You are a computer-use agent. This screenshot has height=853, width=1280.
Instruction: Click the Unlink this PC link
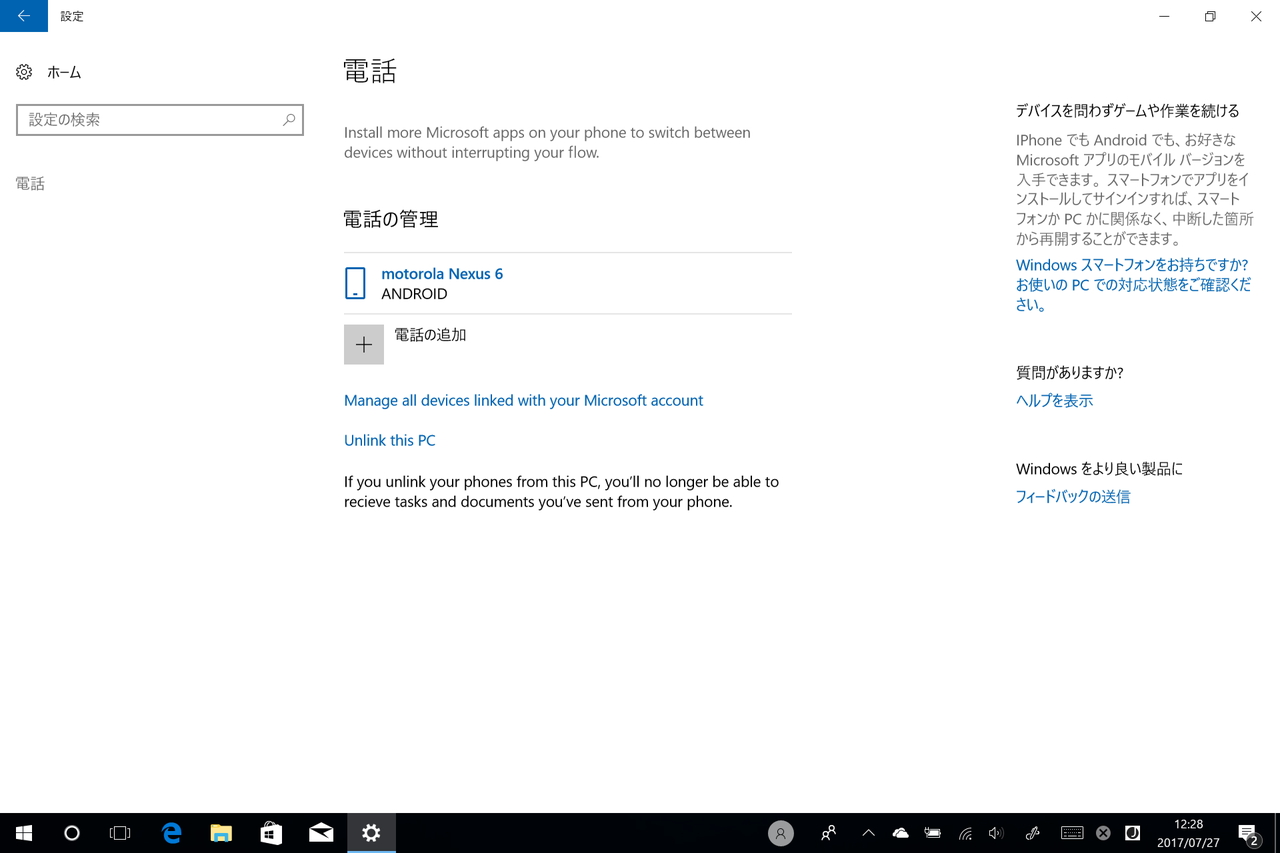click(x=389, y=440)
